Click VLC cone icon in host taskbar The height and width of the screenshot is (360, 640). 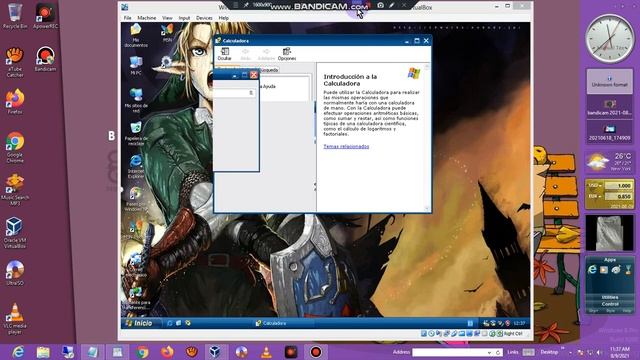coord(266,352)
